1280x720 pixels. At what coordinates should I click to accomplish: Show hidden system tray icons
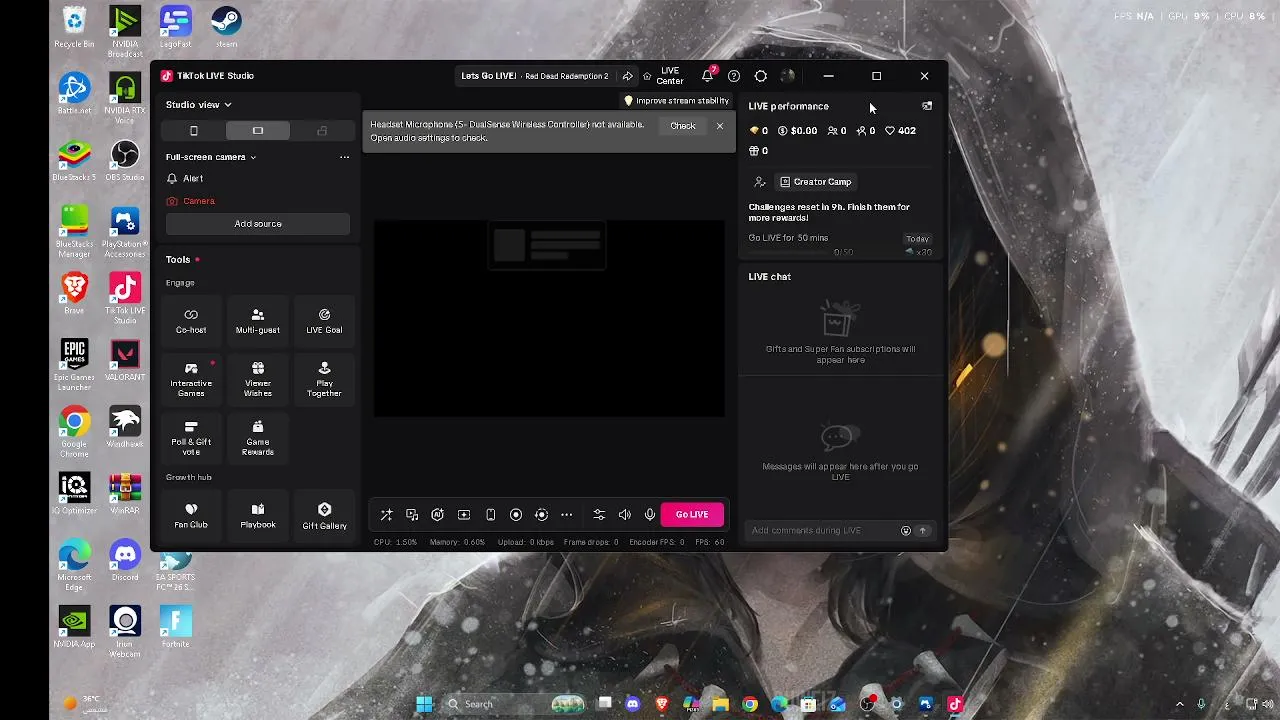[x=1179, y=704]
